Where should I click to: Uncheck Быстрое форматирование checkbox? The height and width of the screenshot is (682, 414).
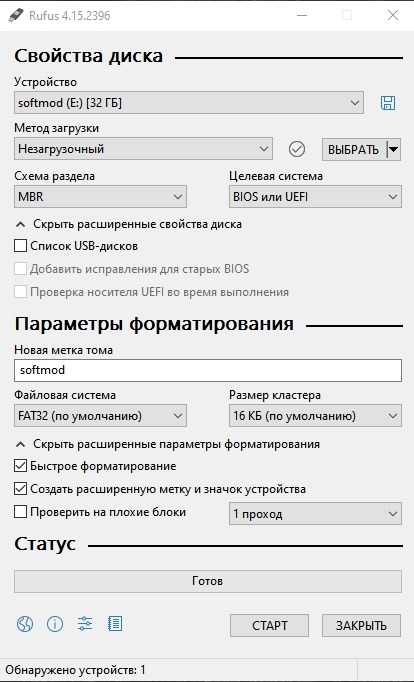coord(20,466)
